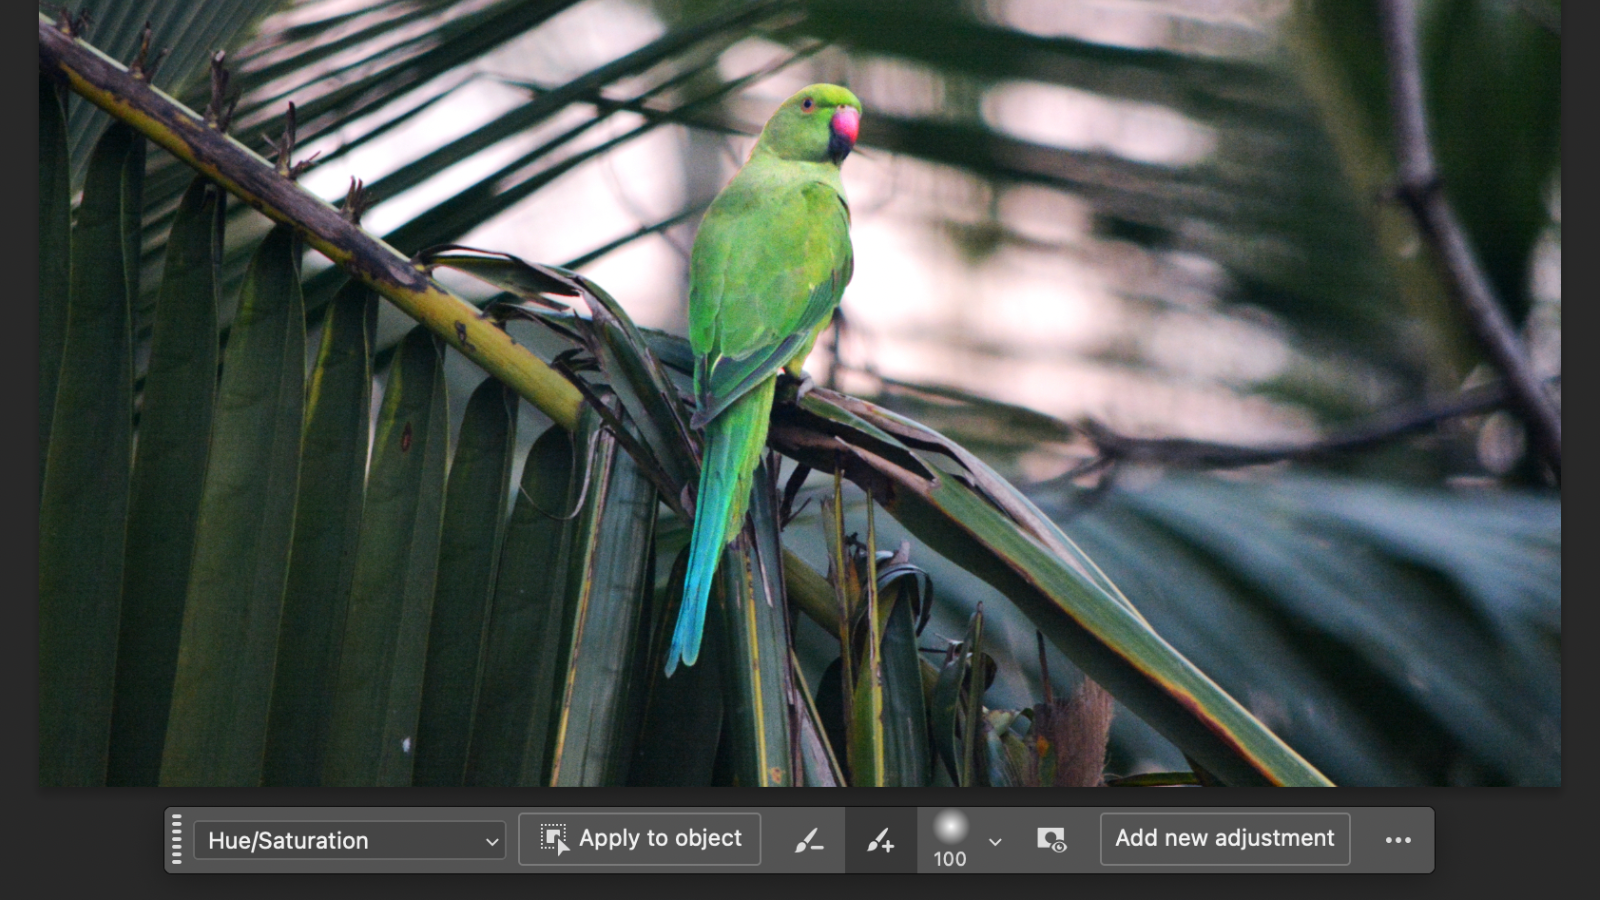
Task: Click the brush-with-plus icon to add areas
Action: tap(879, 839)
